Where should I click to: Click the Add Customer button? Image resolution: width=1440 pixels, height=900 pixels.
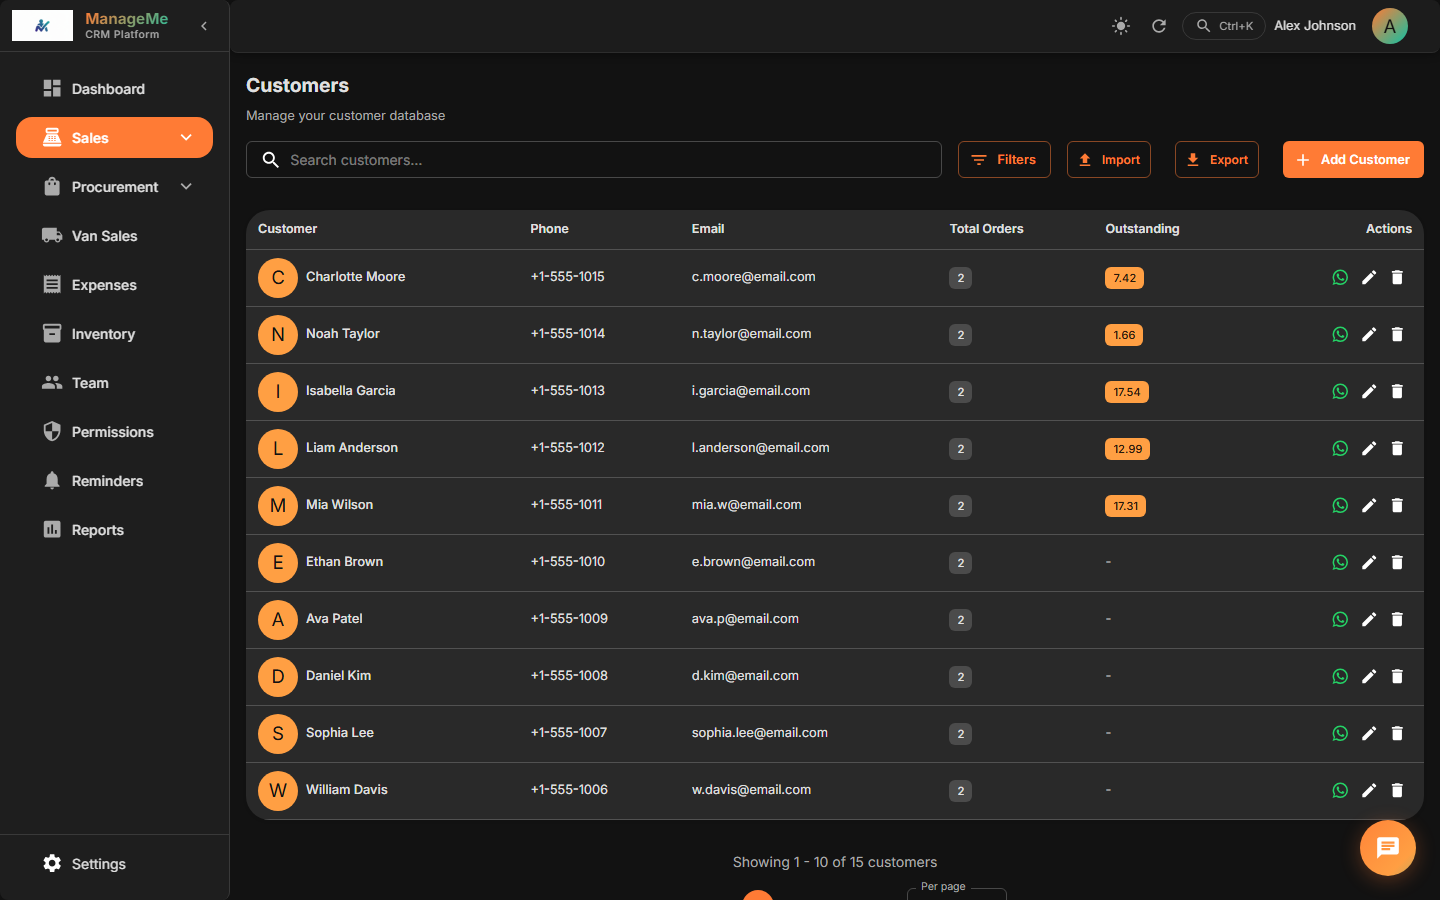click(x=1353, y=160)
